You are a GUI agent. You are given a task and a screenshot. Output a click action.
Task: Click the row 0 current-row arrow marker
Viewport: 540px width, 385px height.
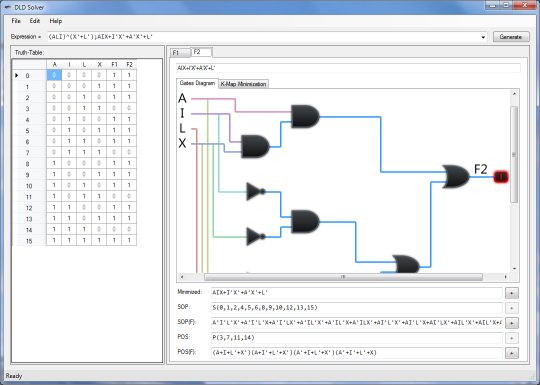click(x=16, y=75)
